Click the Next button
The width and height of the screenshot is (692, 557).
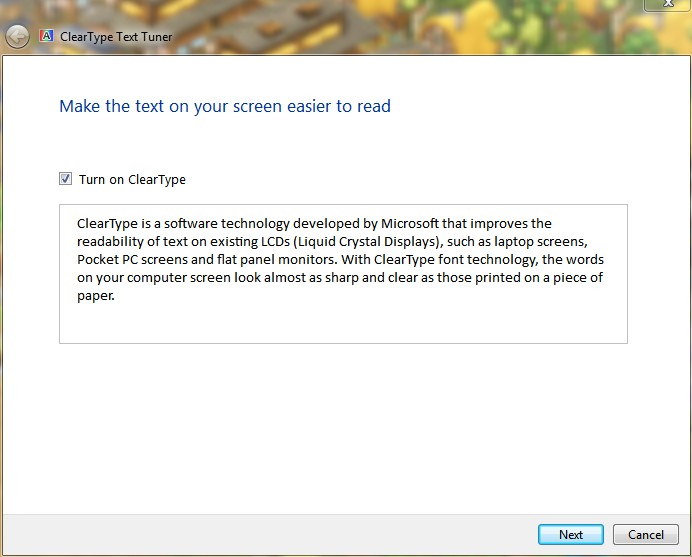tap(571, 534)
